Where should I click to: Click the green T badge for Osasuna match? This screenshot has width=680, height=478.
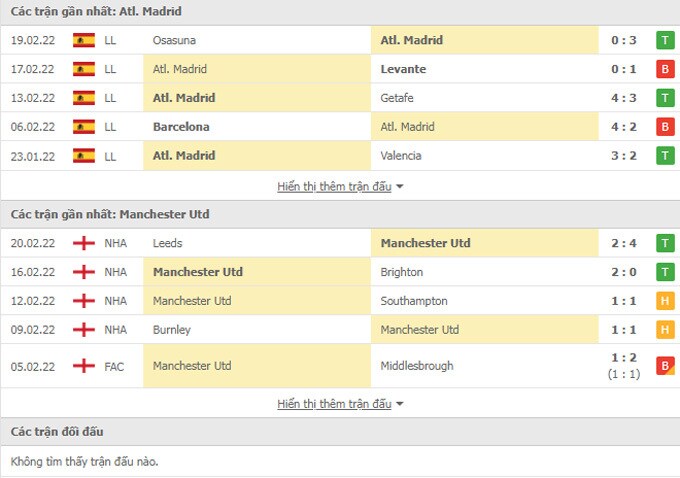pyautogui.click(x=665, y=41)
